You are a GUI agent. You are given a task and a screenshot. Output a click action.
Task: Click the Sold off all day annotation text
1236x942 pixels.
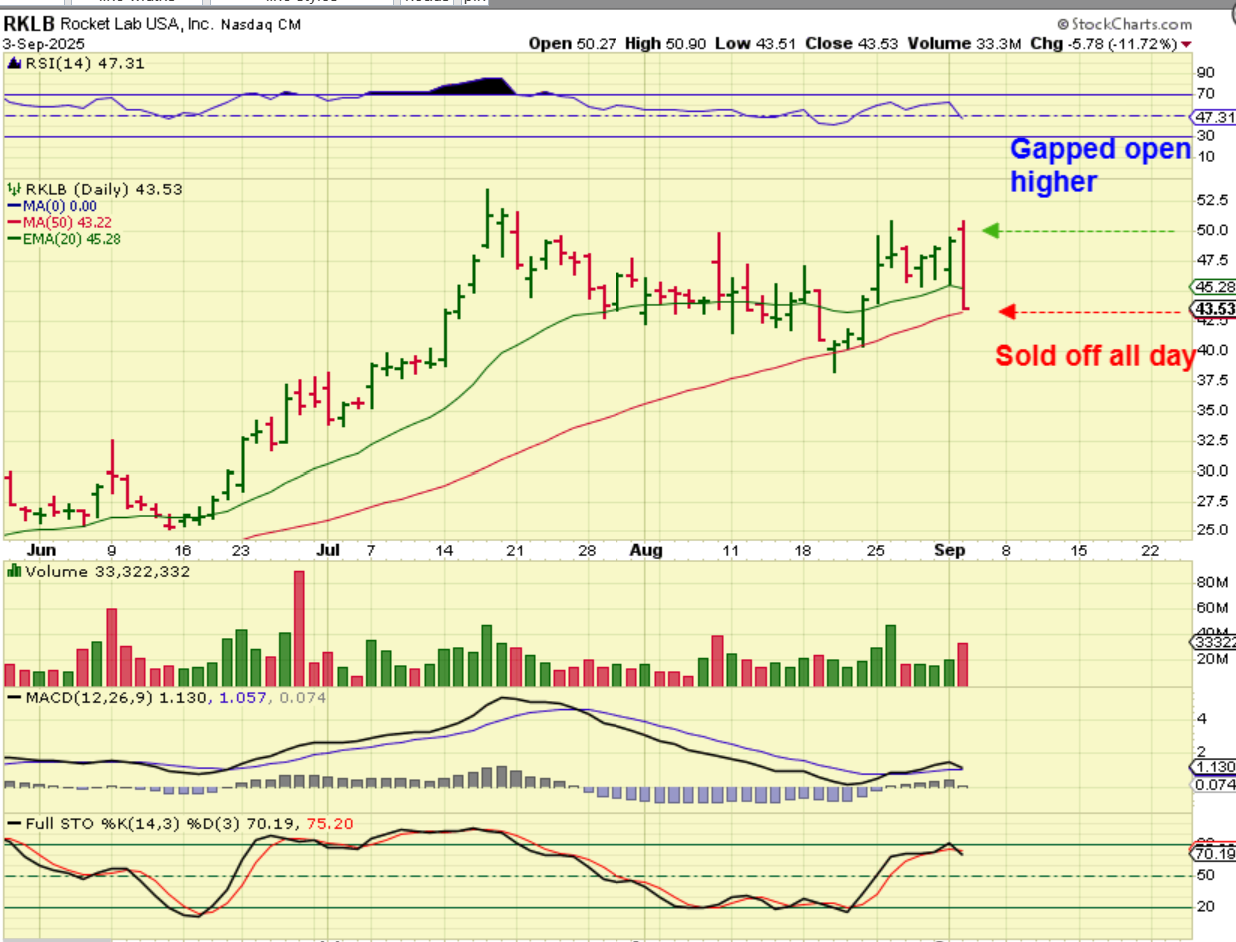(x=1095, y=356)
